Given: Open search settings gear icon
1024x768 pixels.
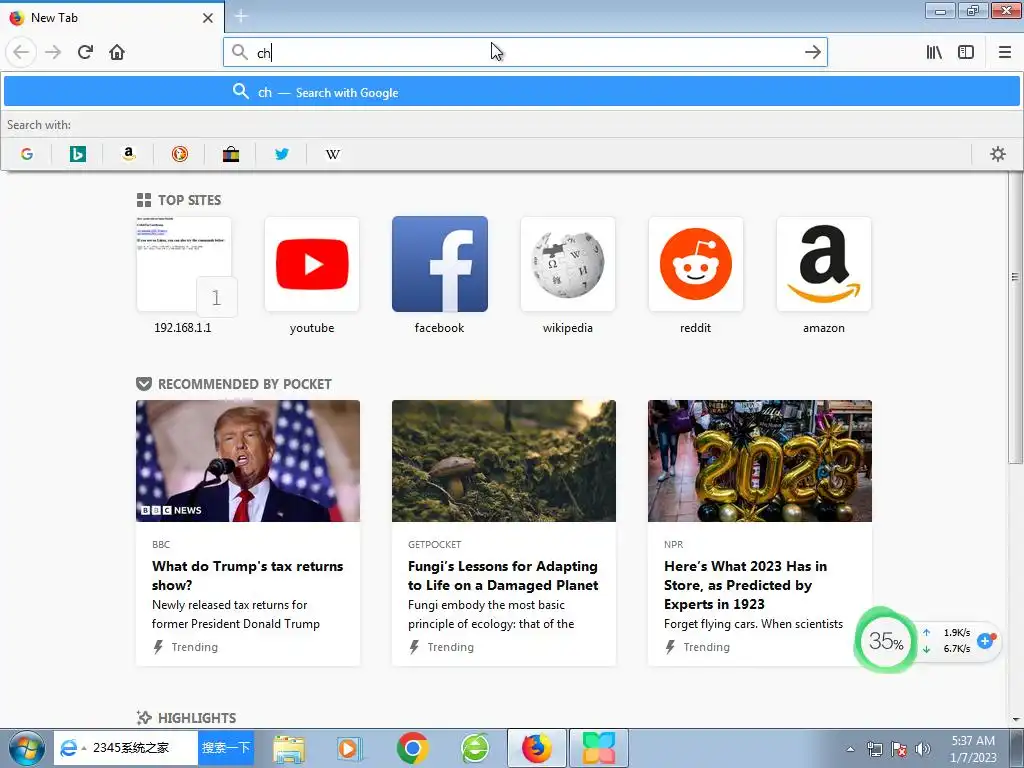Looking at the screenshot, I should click(x=997, y=154).
